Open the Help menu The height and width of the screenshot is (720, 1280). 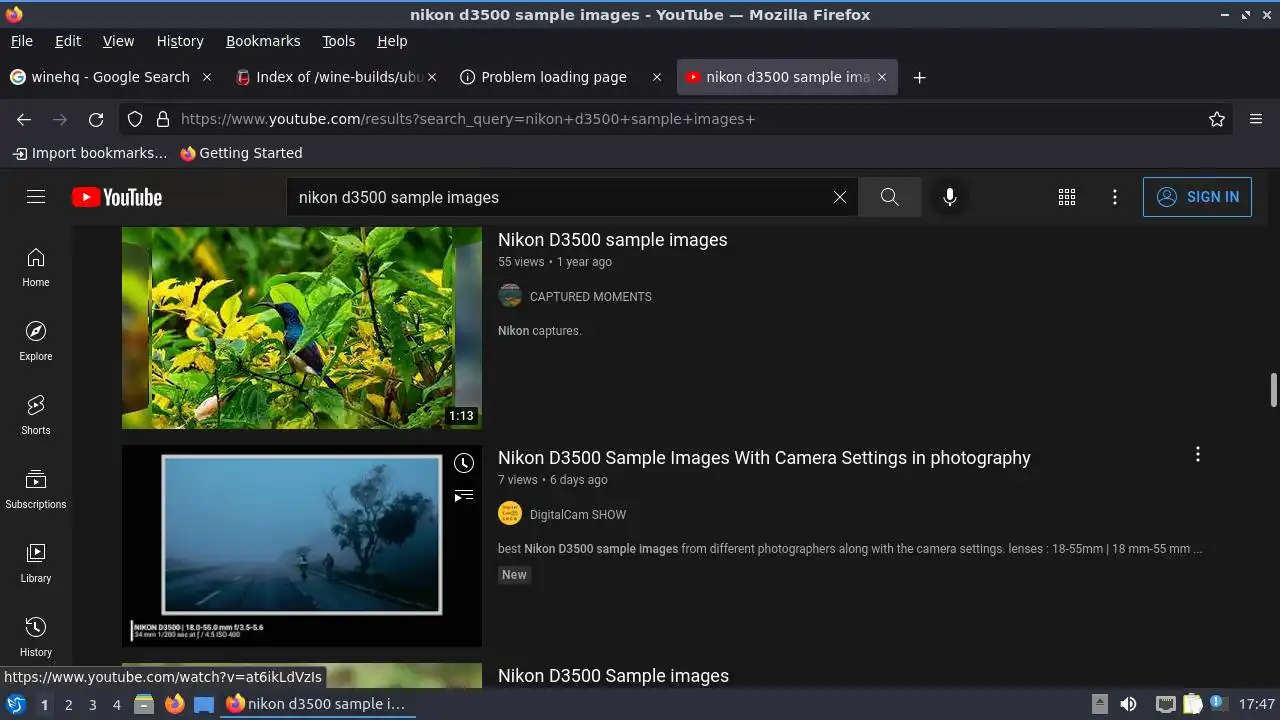point(392,41)
